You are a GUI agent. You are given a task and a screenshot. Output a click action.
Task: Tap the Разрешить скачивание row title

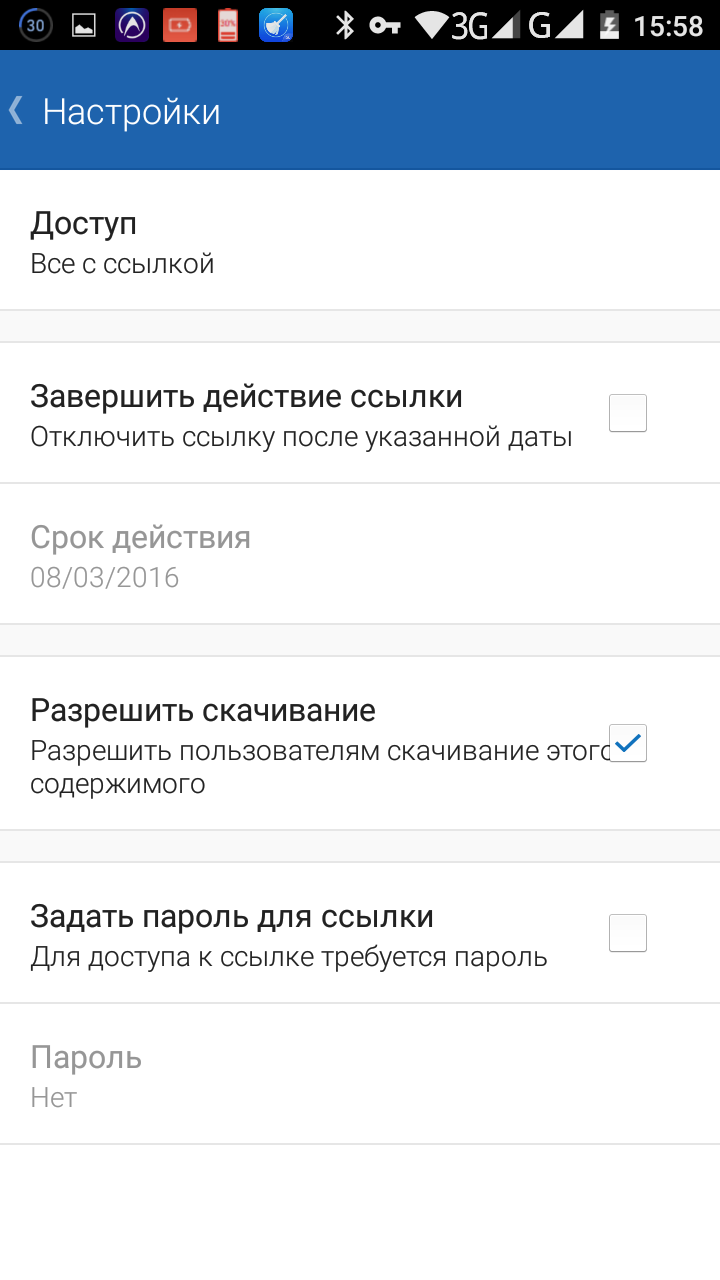pos(203,710)
